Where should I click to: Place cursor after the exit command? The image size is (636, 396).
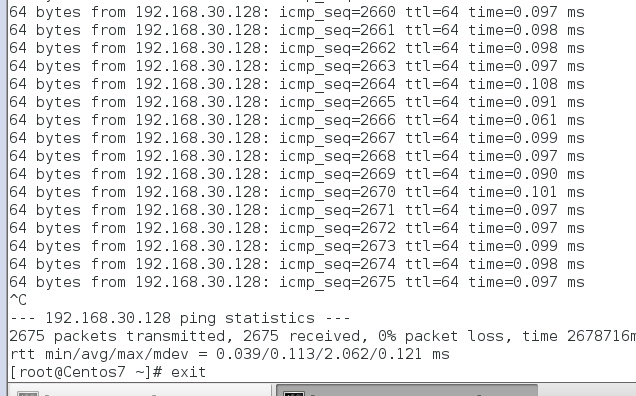tap(207, 372)
